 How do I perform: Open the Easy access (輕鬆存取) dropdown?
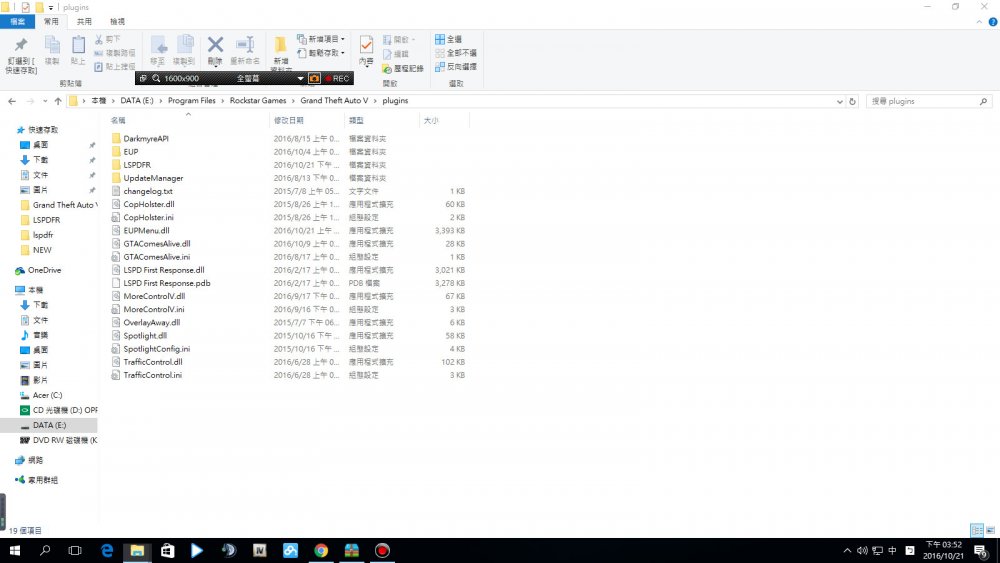point(321,53)
